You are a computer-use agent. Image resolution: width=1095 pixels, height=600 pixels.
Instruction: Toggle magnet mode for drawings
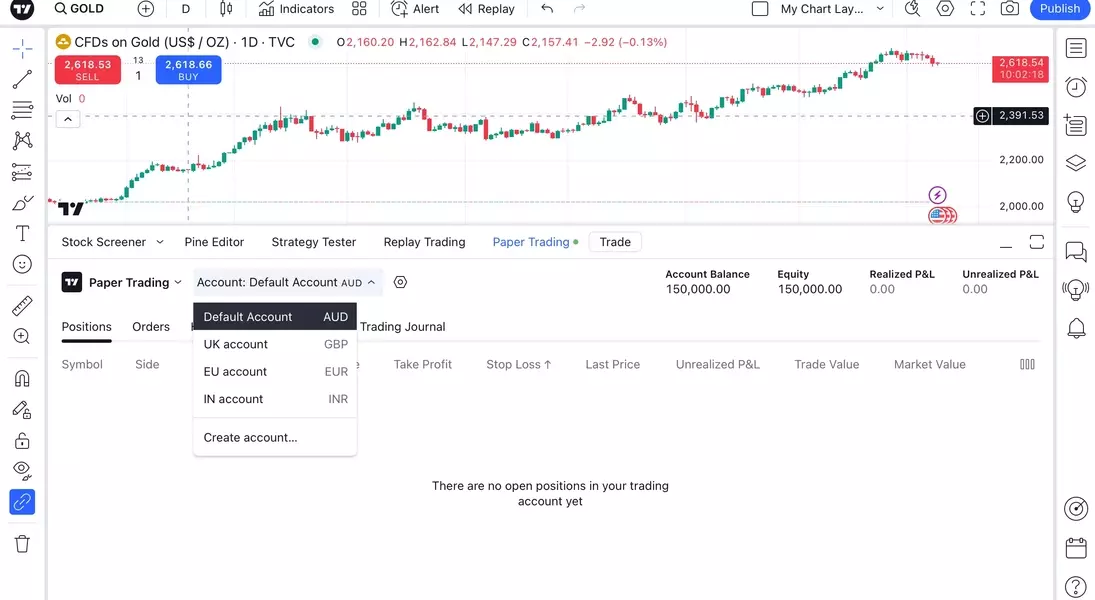(22, 379)
